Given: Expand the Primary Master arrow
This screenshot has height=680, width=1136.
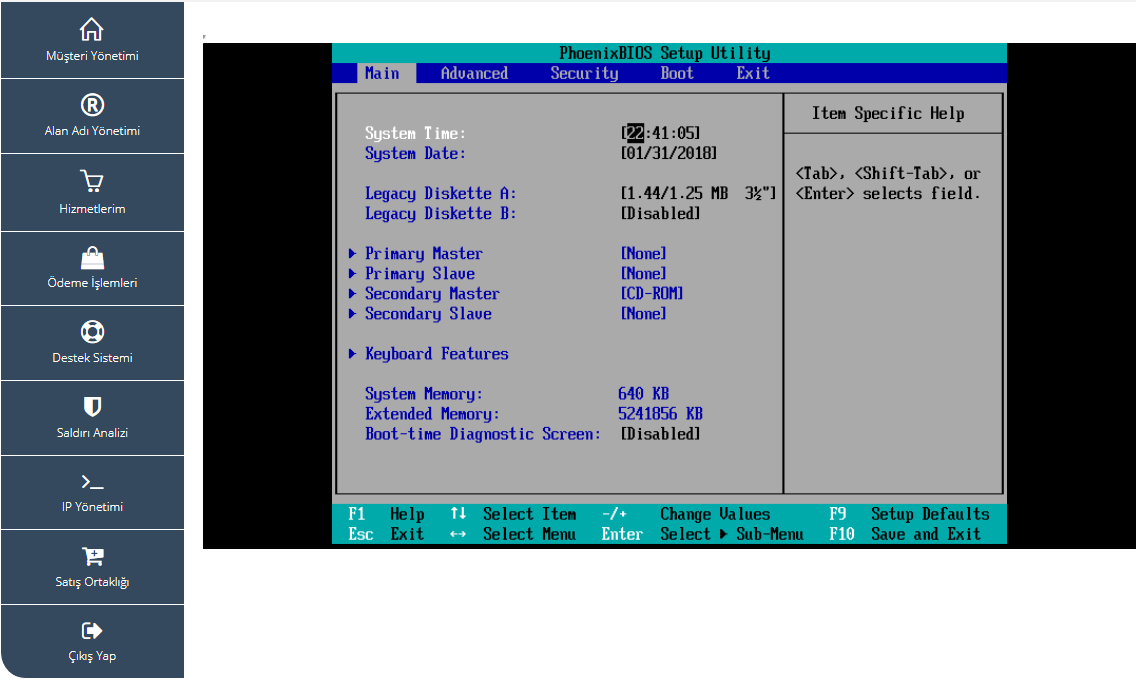Looking at the screenshot, I should tap(352, 253).
